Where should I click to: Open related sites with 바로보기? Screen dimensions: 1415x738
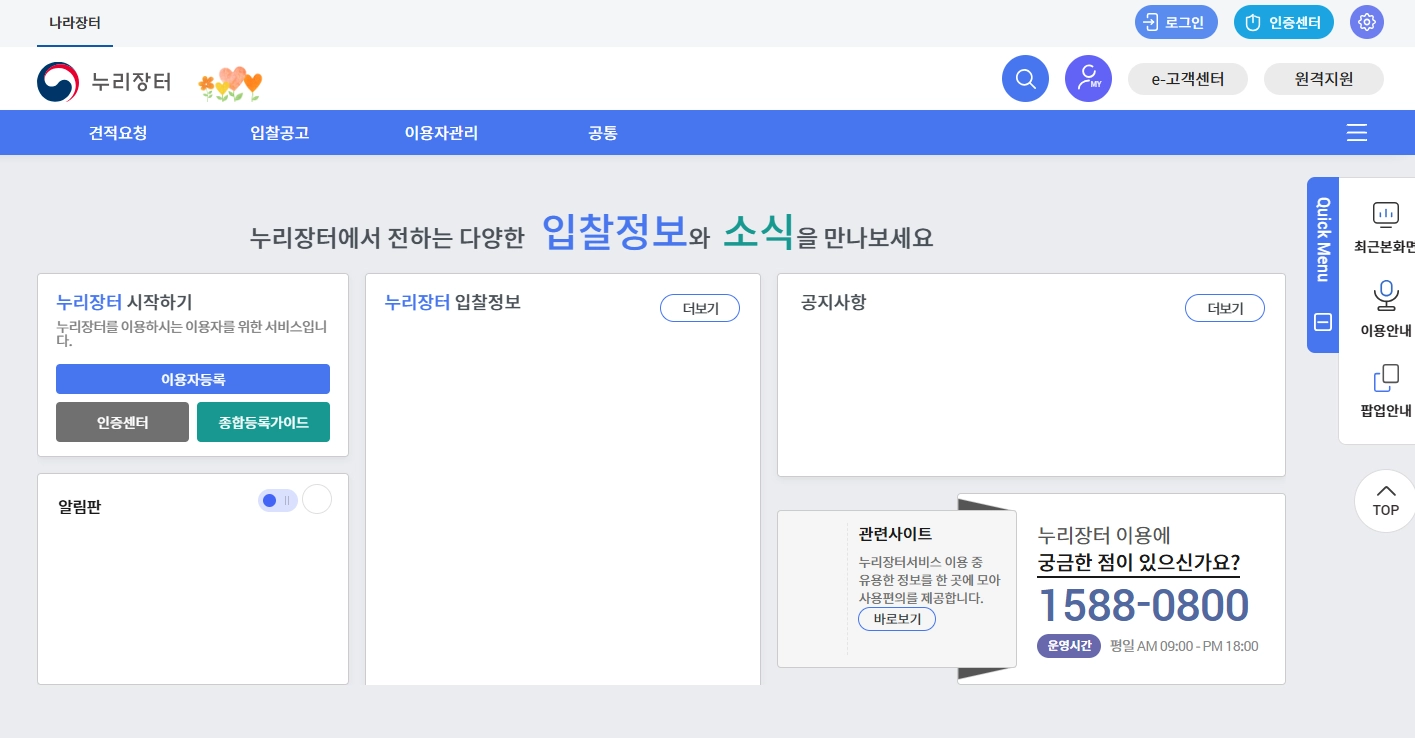[896, 619]
